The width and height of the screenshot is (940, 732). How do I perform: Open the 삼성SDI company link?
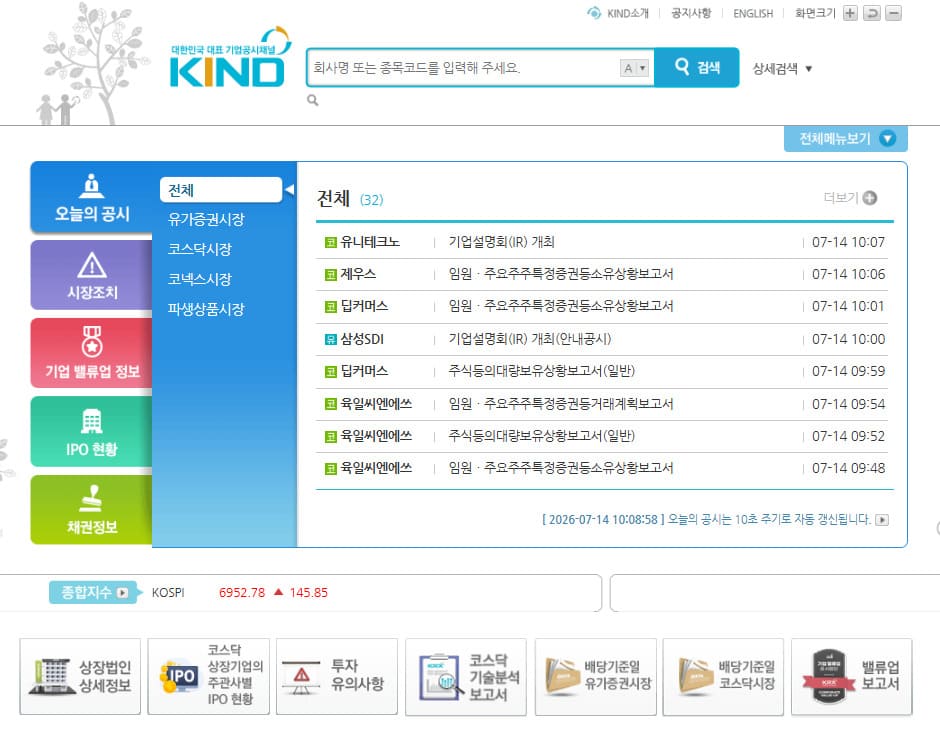(x=362, y=339)
